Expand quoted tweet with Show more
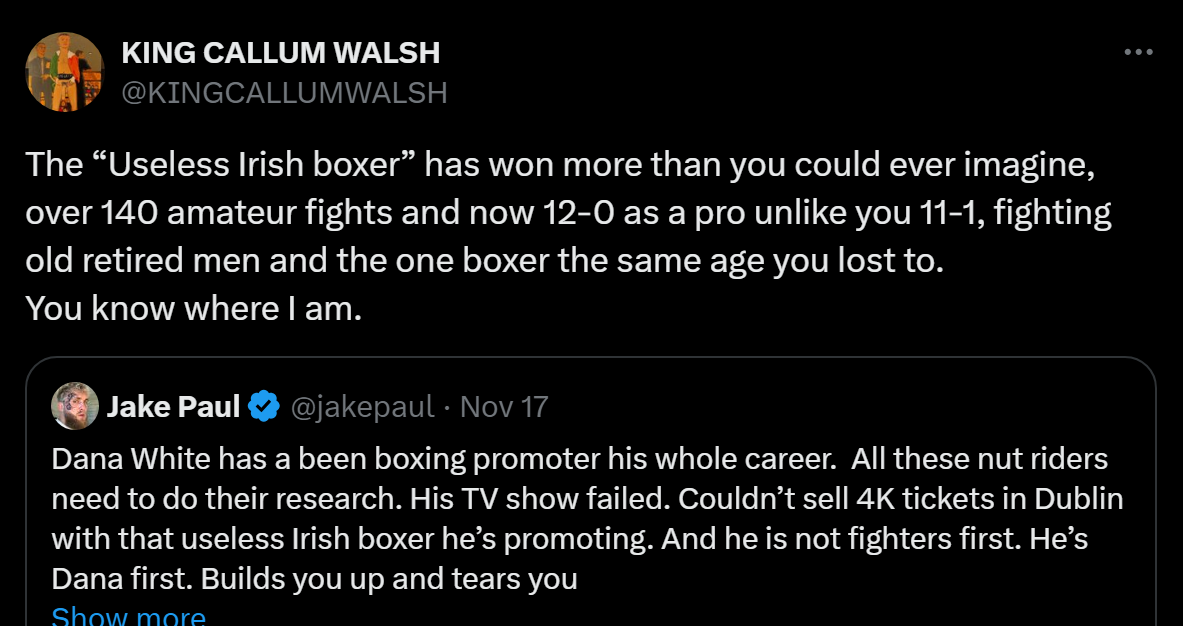 pos(128,616)
